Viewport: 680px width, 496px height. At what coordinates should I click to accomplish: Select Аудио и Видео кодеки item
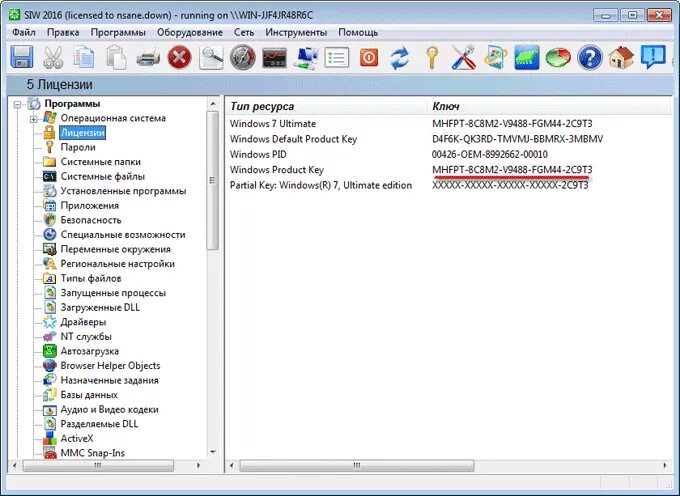109,409
